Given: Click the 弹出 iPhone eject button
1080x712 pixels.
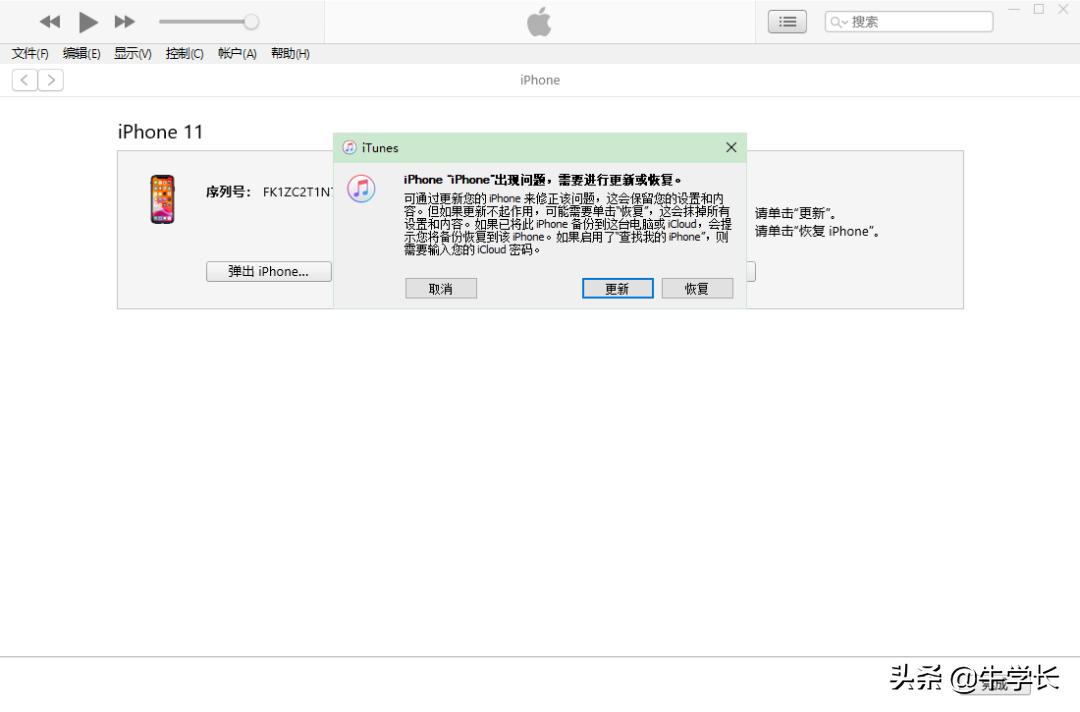Looking at the screenshot, I should 268,271.
